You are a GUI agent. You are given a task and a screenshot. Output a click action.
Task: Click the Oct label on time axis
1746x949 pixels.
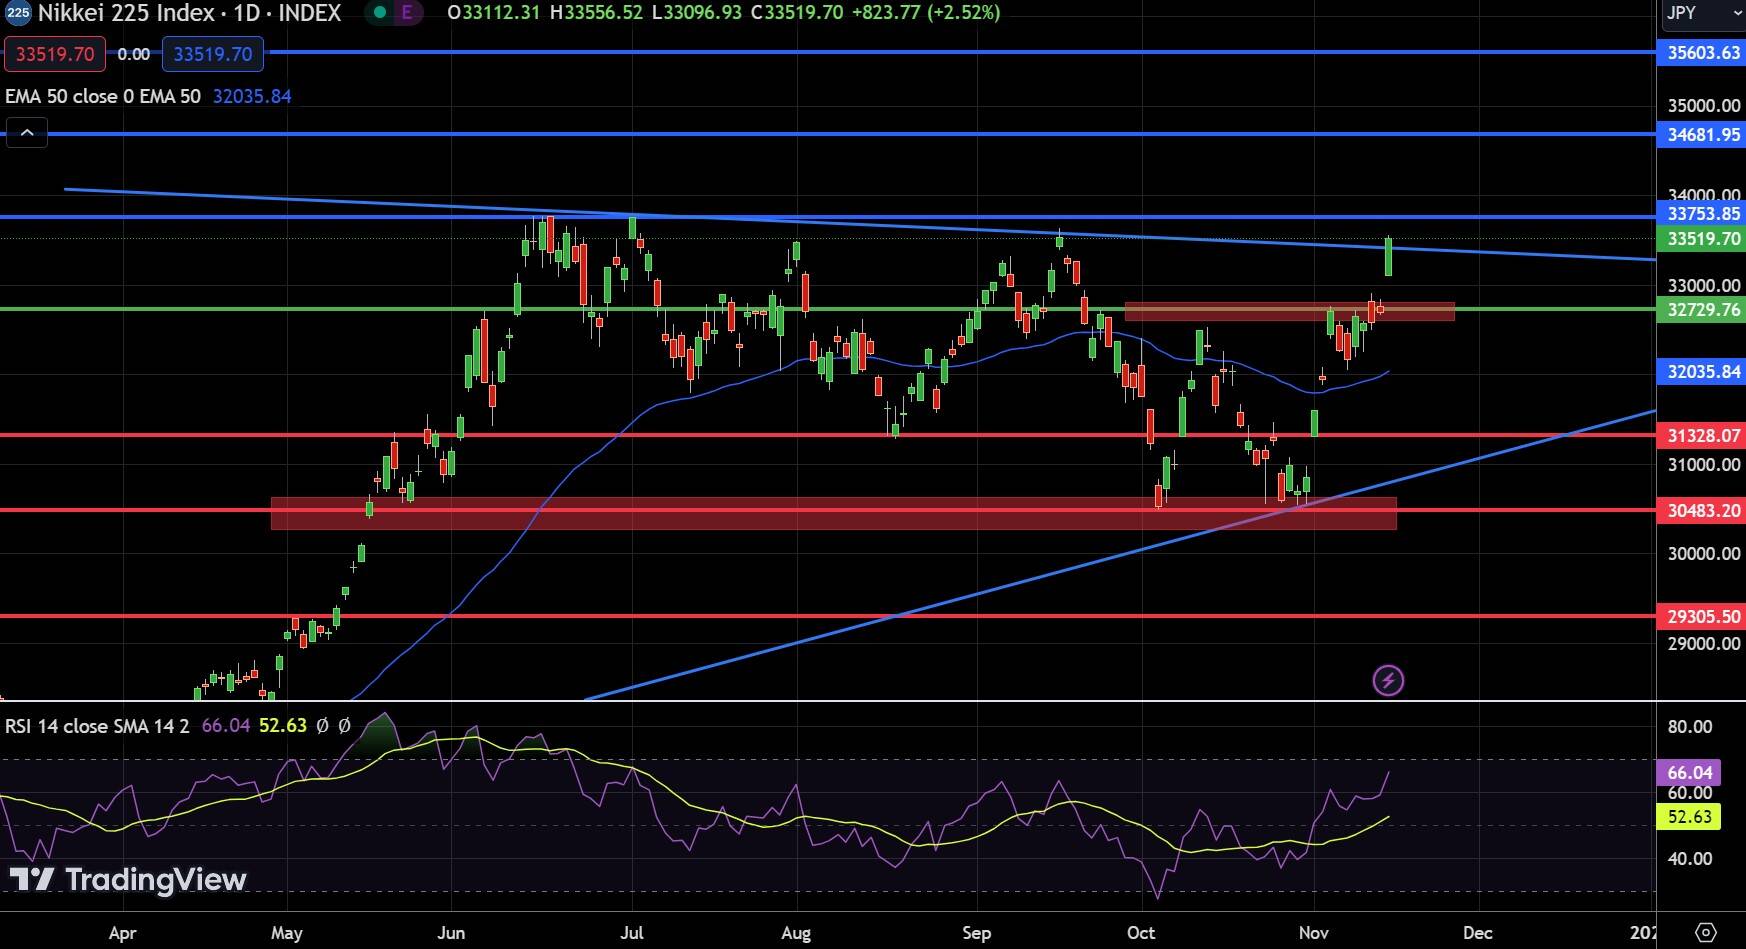click(1141, 933)
